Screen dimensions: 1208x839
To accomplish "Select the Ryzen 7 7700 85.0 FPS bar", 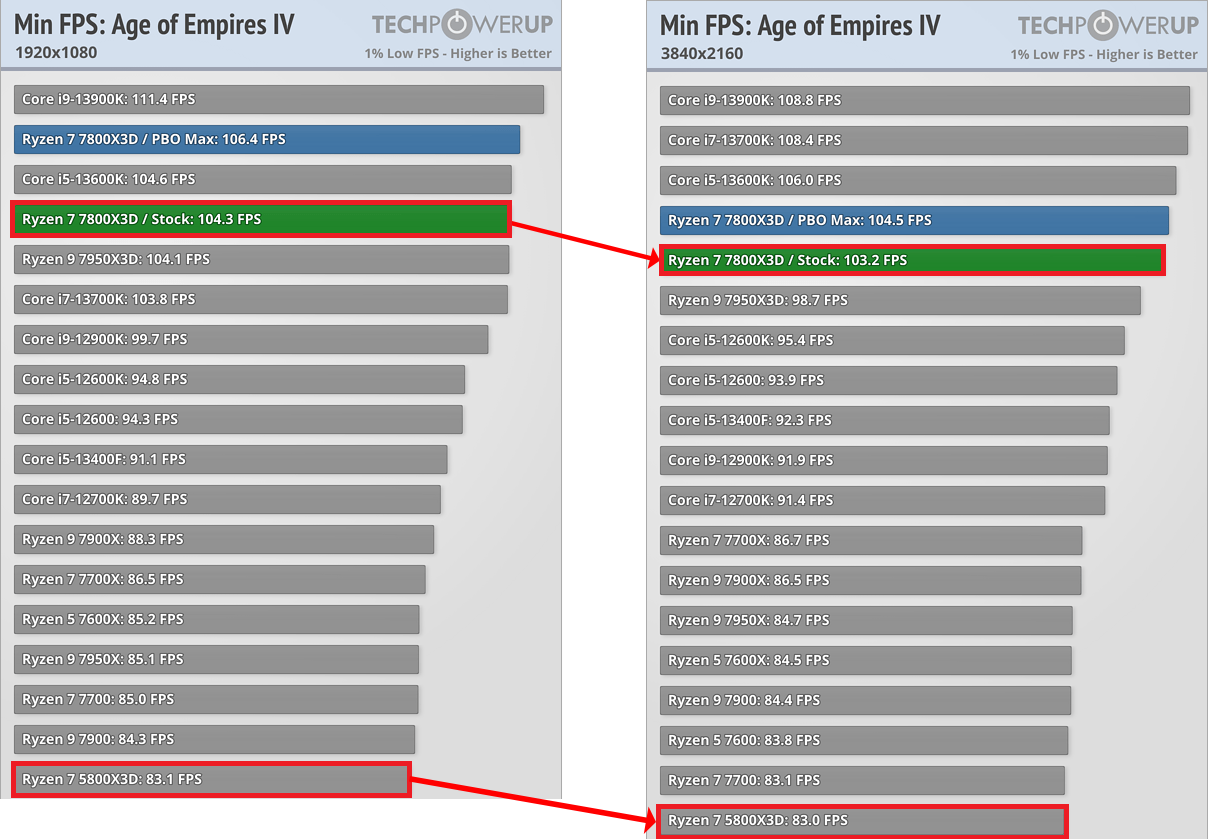I will 216,699.
